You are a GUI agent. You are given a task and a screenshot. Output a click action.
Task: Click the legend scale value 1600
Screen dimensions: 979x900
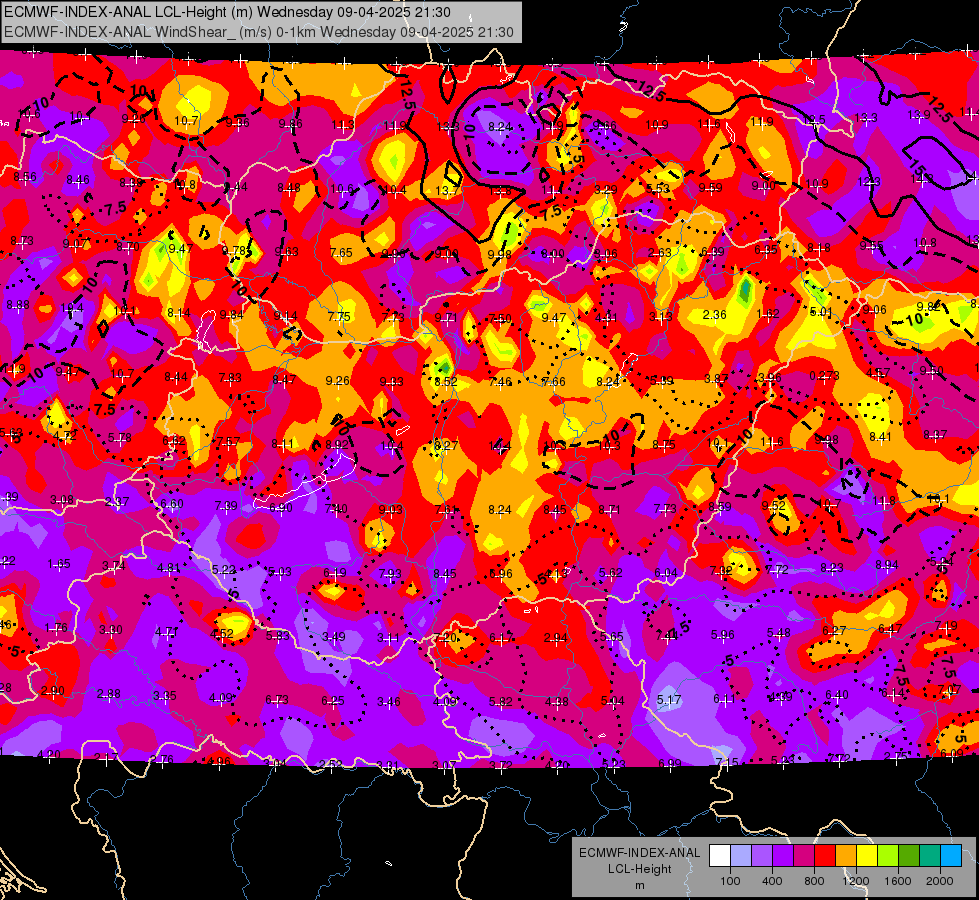tap(898, 881)
